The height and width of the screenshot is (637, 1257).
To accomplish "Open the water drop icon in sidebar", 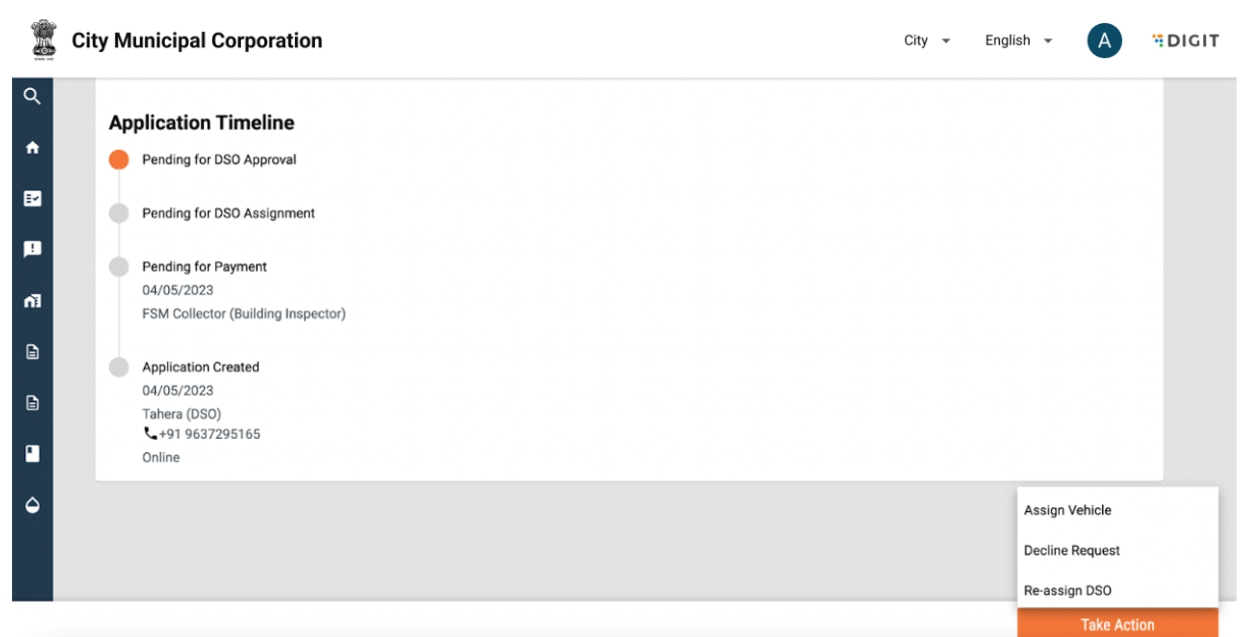I will pyautogui.click(x=32, y=505).
